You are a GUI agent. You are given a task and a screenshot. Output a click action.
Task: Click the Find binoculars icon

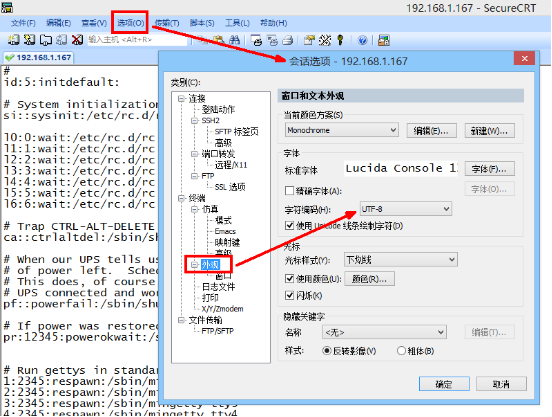[x=234, y=40]
